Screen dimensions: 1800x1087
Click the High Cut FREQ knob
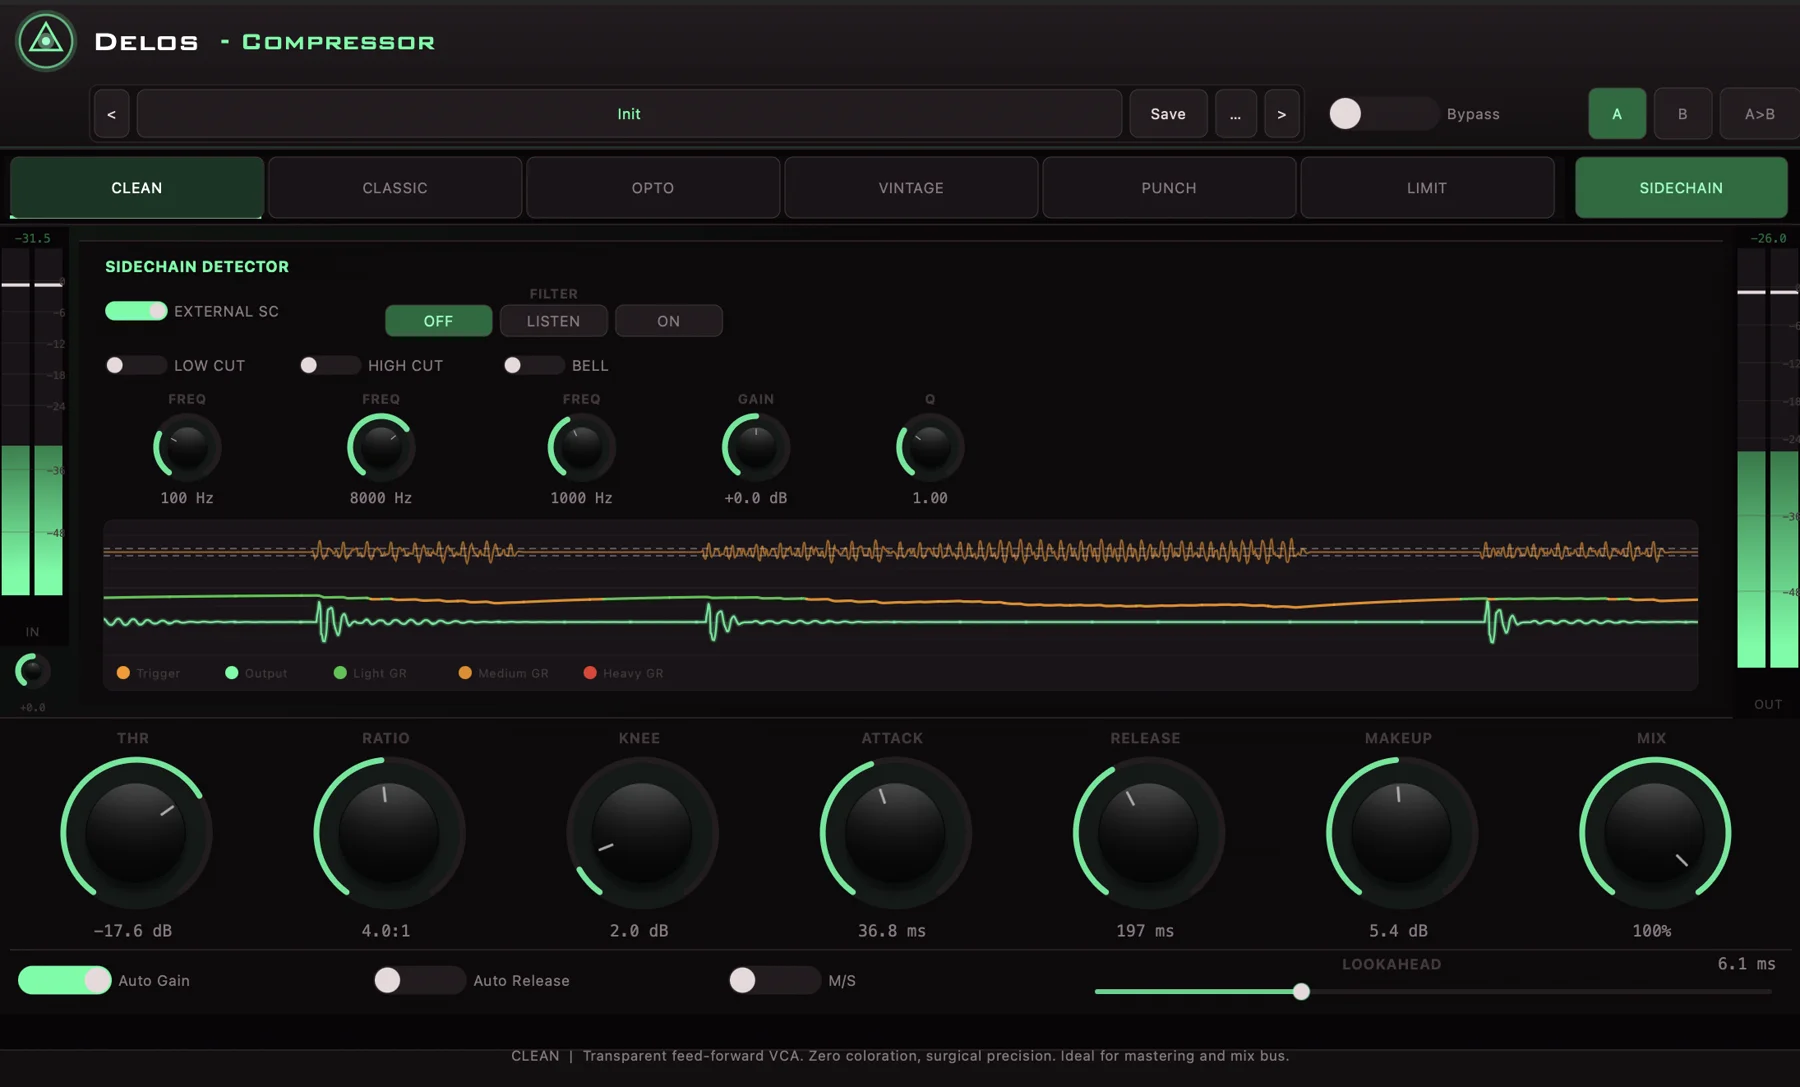pos(381,448)
